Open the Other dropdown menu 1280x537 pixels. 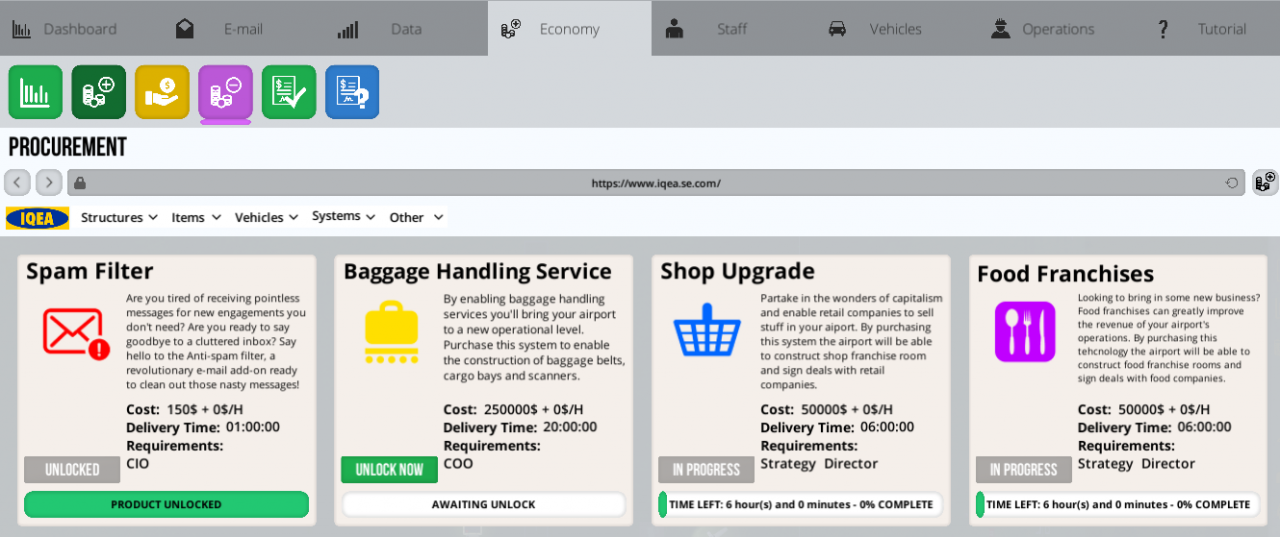(x=416, y=217)
